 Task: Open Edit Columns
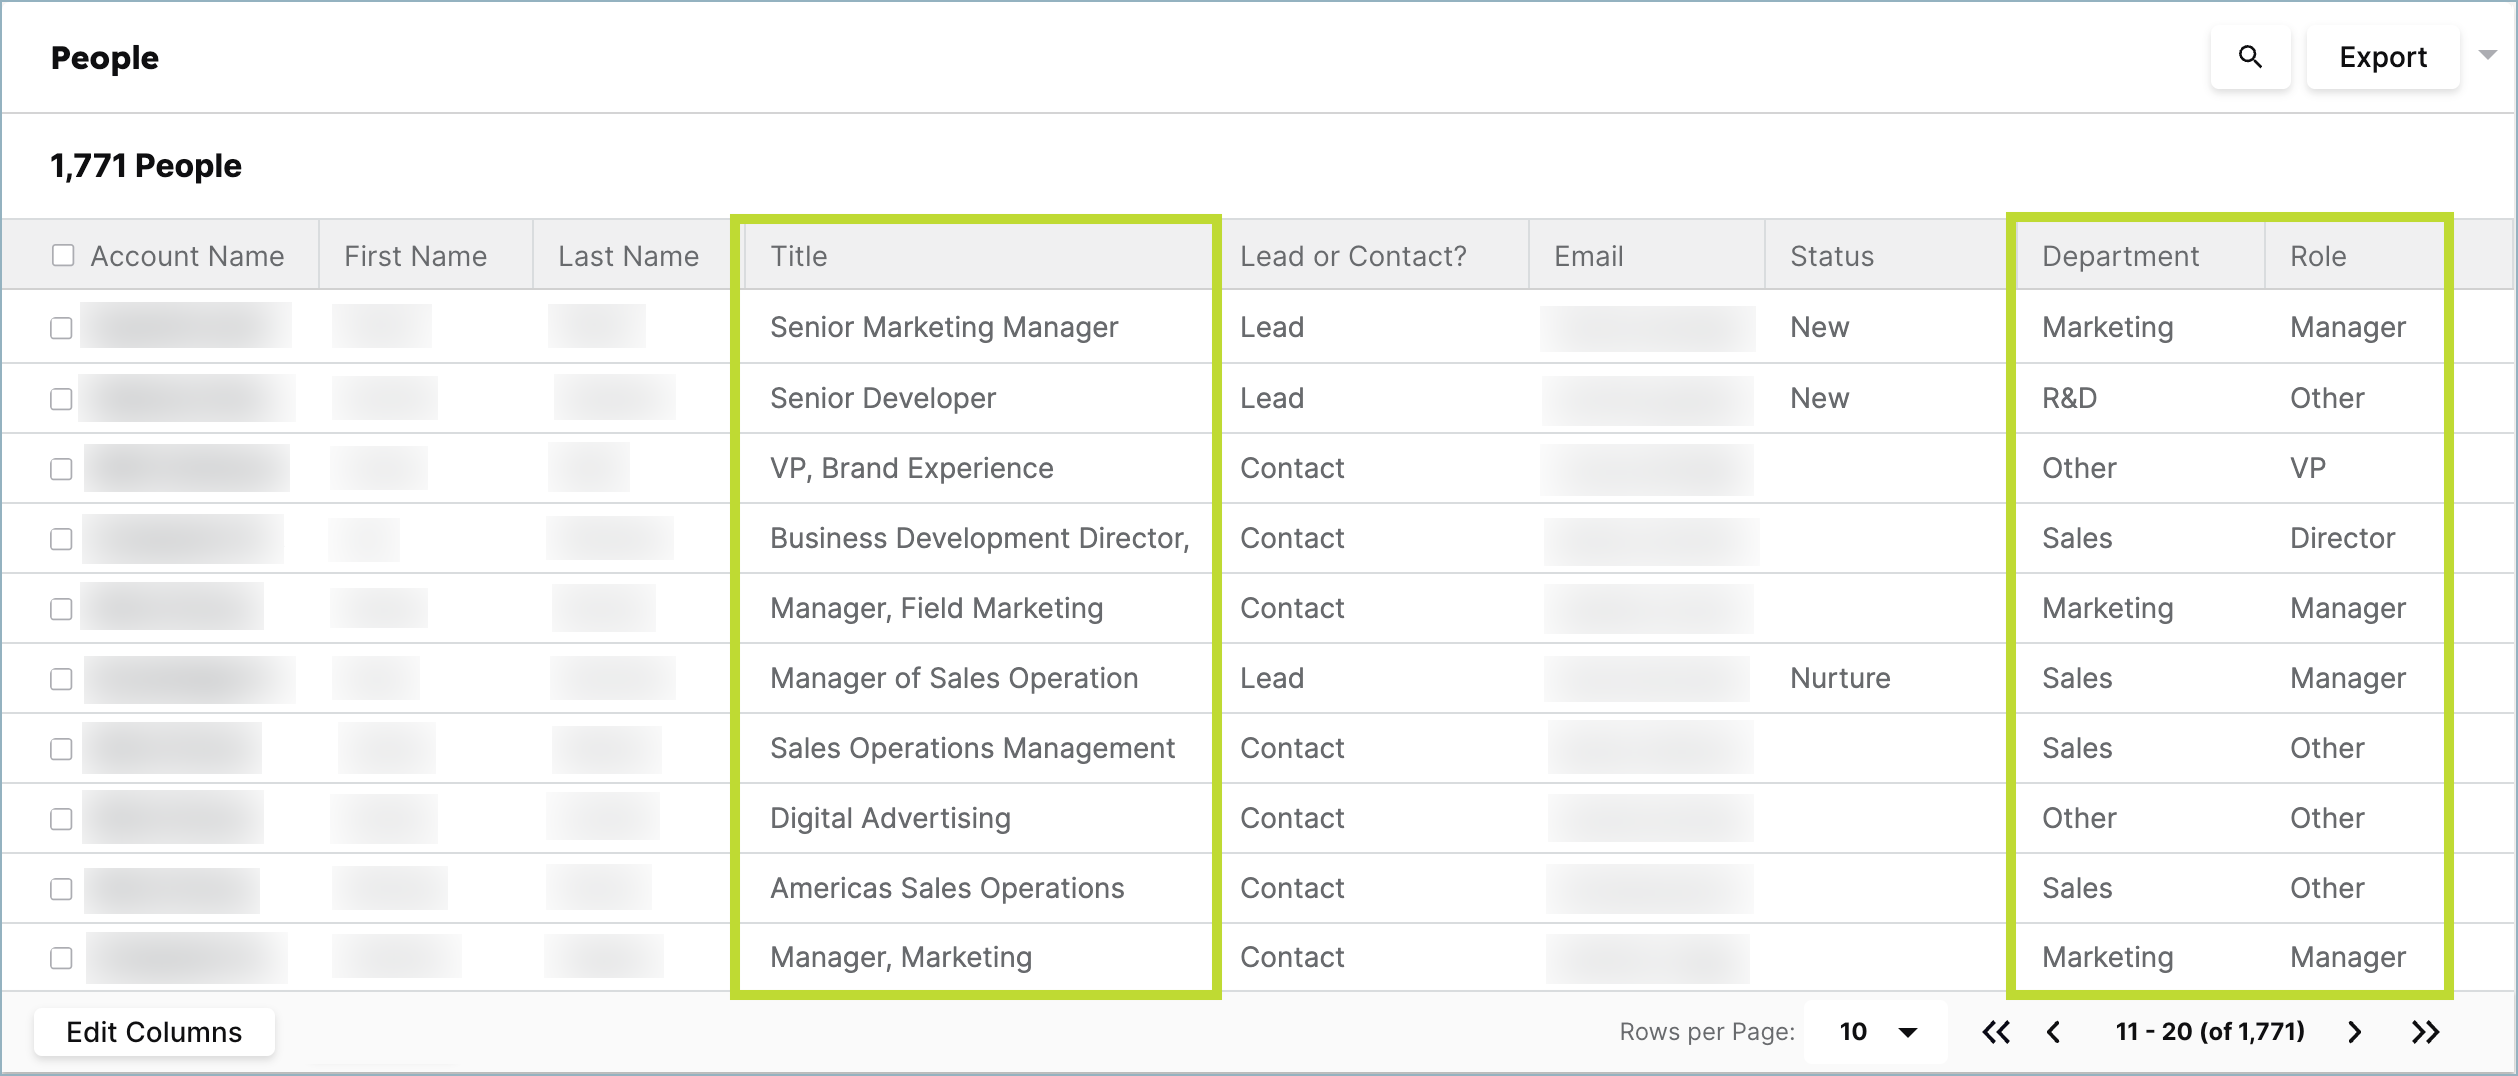tap(153, 1031)
